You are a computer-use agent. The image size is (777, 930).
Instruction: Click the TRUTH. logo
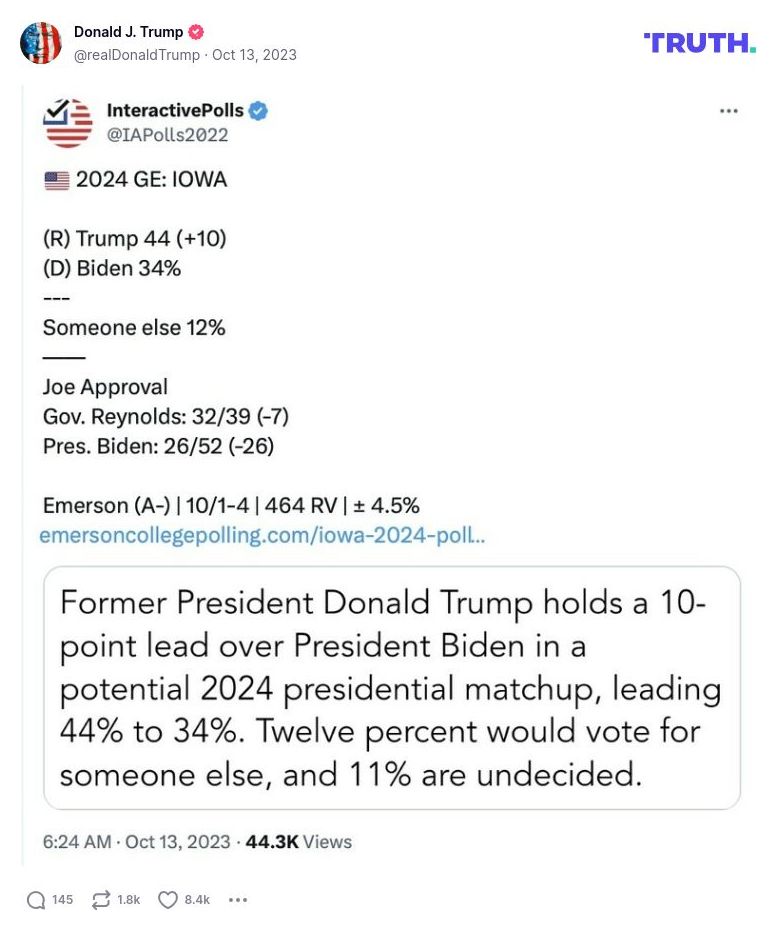point(699,42)
